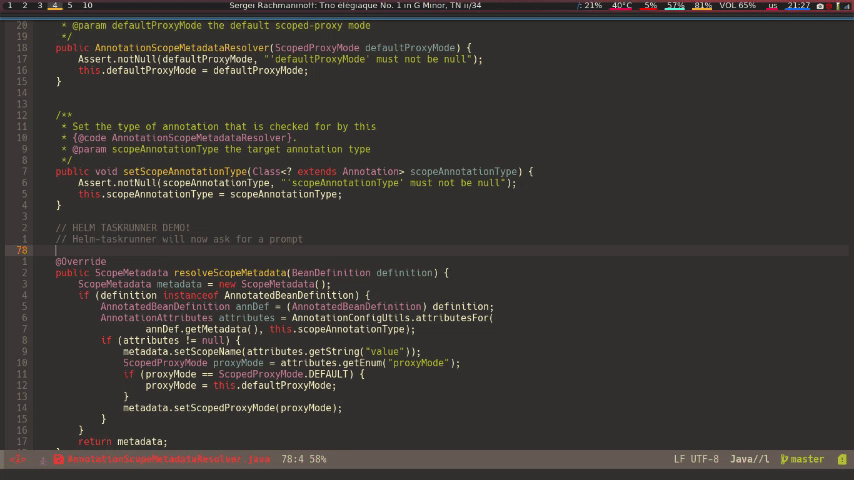Image resolution: width=854 pixels, height=480 pixels.
Task: Click the 81% status indicator
Action: [x=703, y=5]
